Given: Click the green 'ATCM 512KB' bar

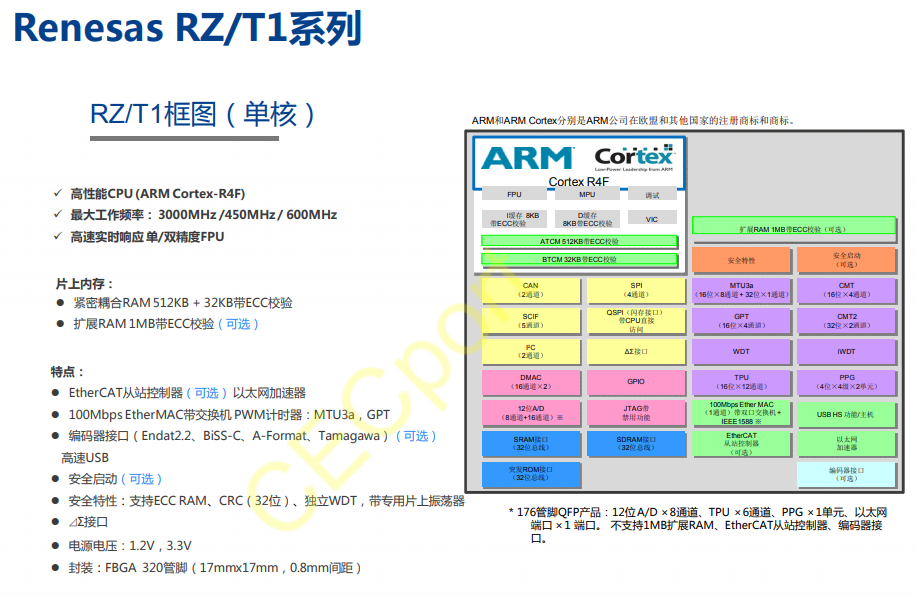Looking at the screenshot, I should point(579,241).
